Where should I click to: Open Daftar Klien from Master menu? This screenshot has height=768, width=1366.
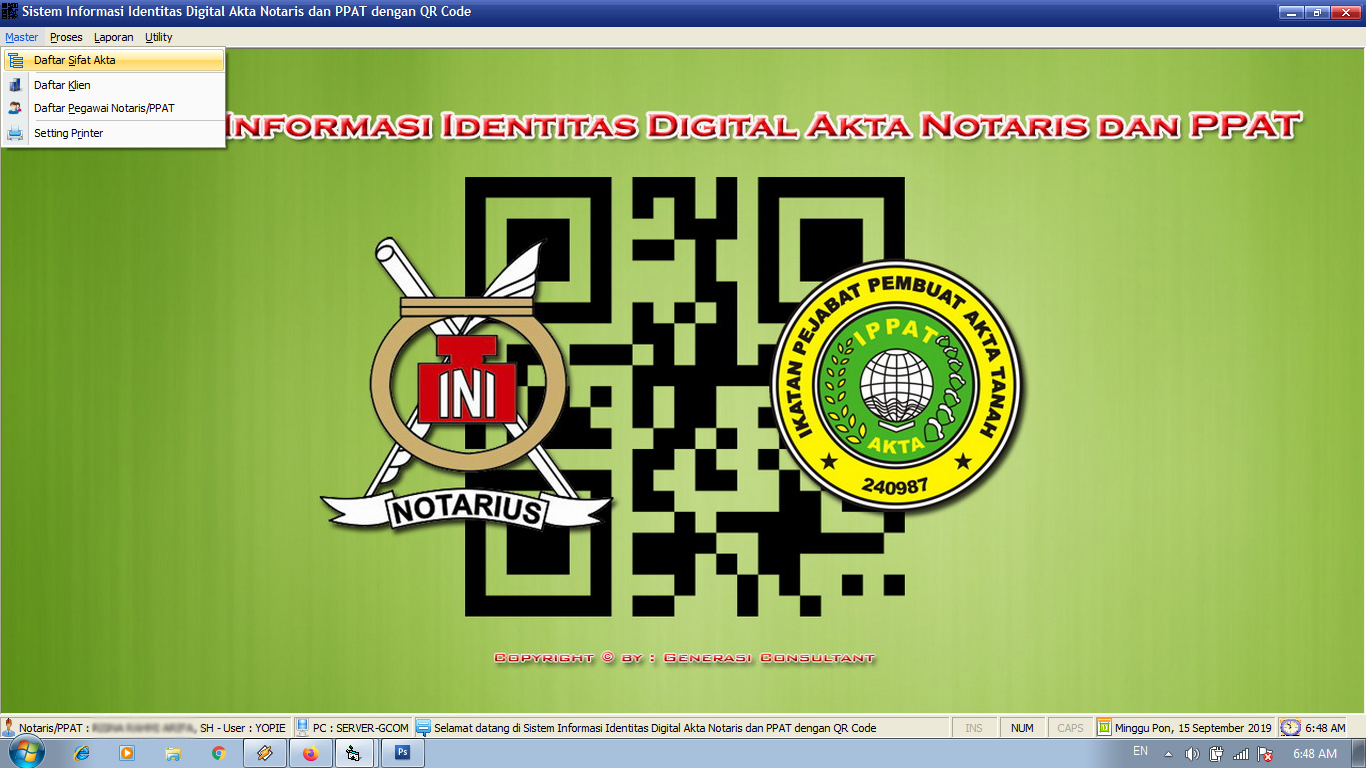click(62, 85)
